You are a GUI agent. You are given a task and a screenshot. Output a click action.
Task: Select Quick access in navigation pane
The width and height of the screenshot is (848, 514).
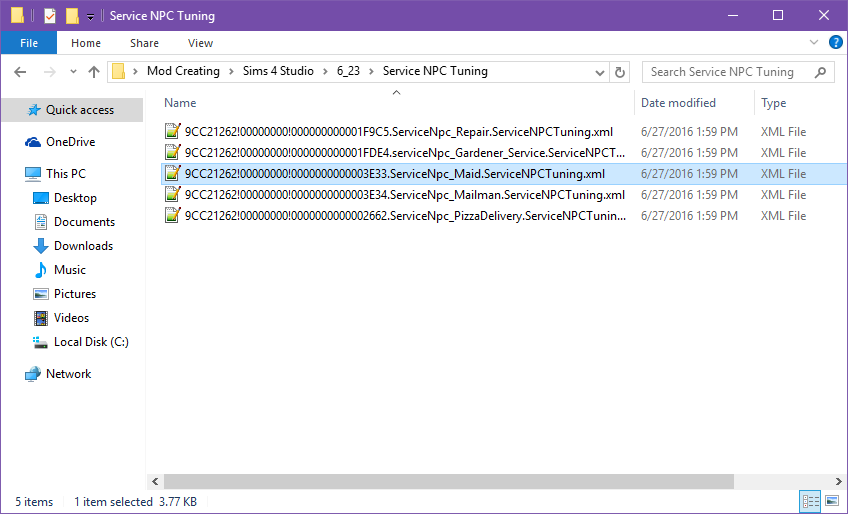click(72, 110)
